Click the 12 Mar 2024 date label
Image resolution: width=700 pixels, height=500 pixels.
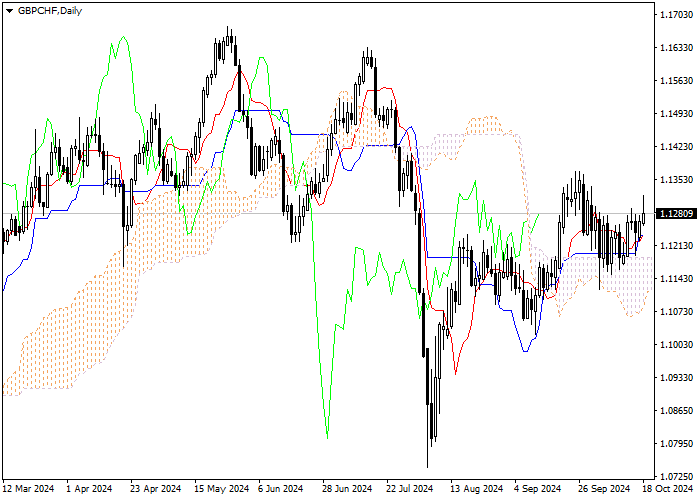(29, 489)
